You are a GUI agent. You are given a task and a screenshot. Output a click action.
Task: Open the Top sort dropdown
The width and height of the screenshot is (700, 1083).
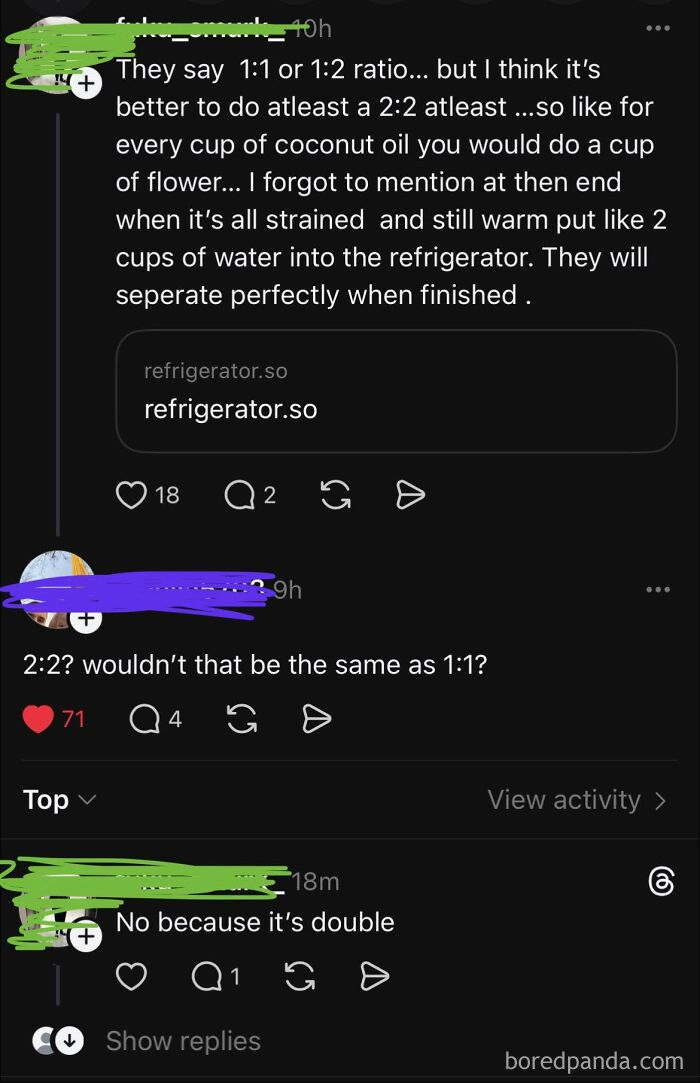click(x=59, y=800)
